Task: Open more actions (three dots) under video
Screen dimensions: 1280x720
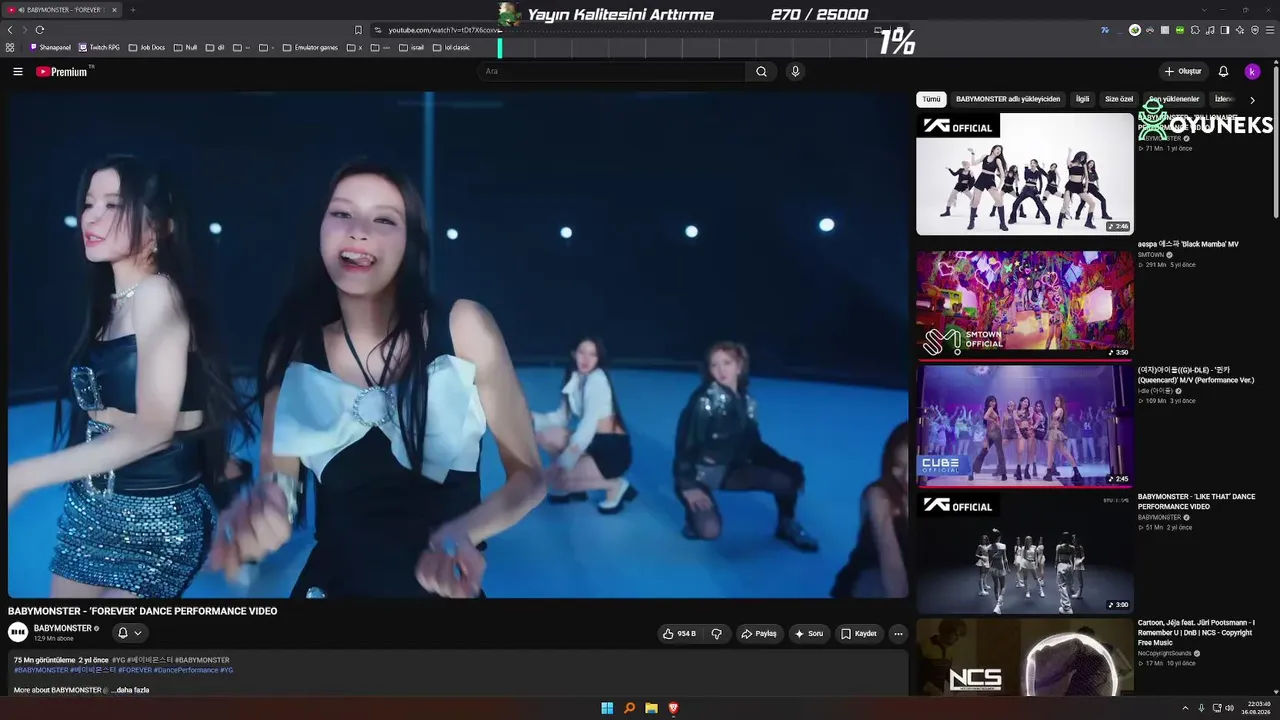Action: point(898,633)
